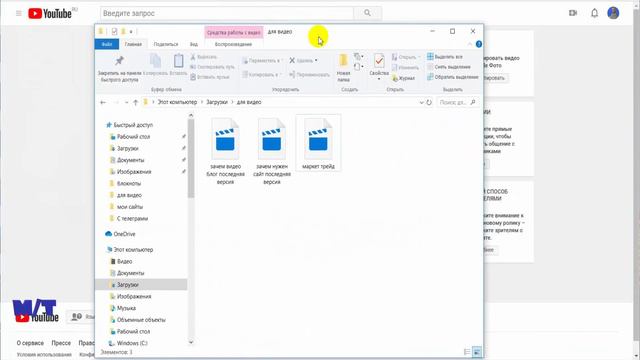Open 'для видео' folder in sidebar
Screen dimensions: 640x360
pyautogui.click(x=126, y=195)
